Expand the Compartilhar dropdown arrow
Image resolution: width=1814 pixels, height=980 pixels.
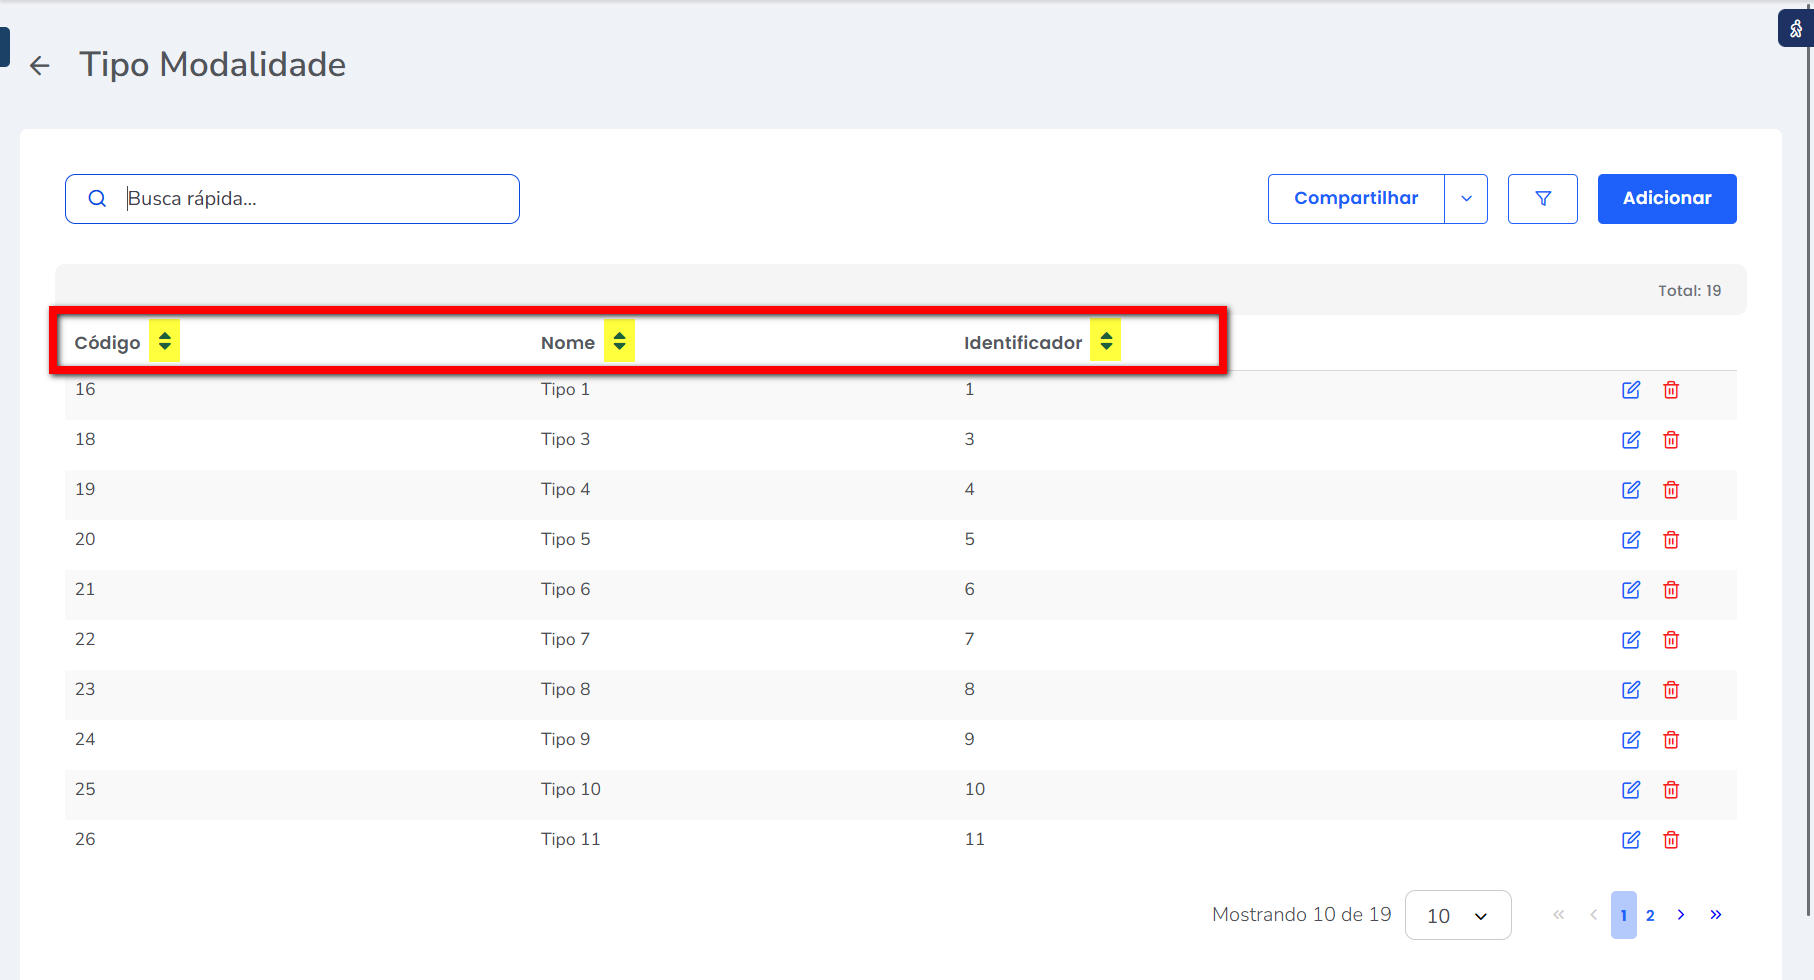click(x=1466, y=199)
